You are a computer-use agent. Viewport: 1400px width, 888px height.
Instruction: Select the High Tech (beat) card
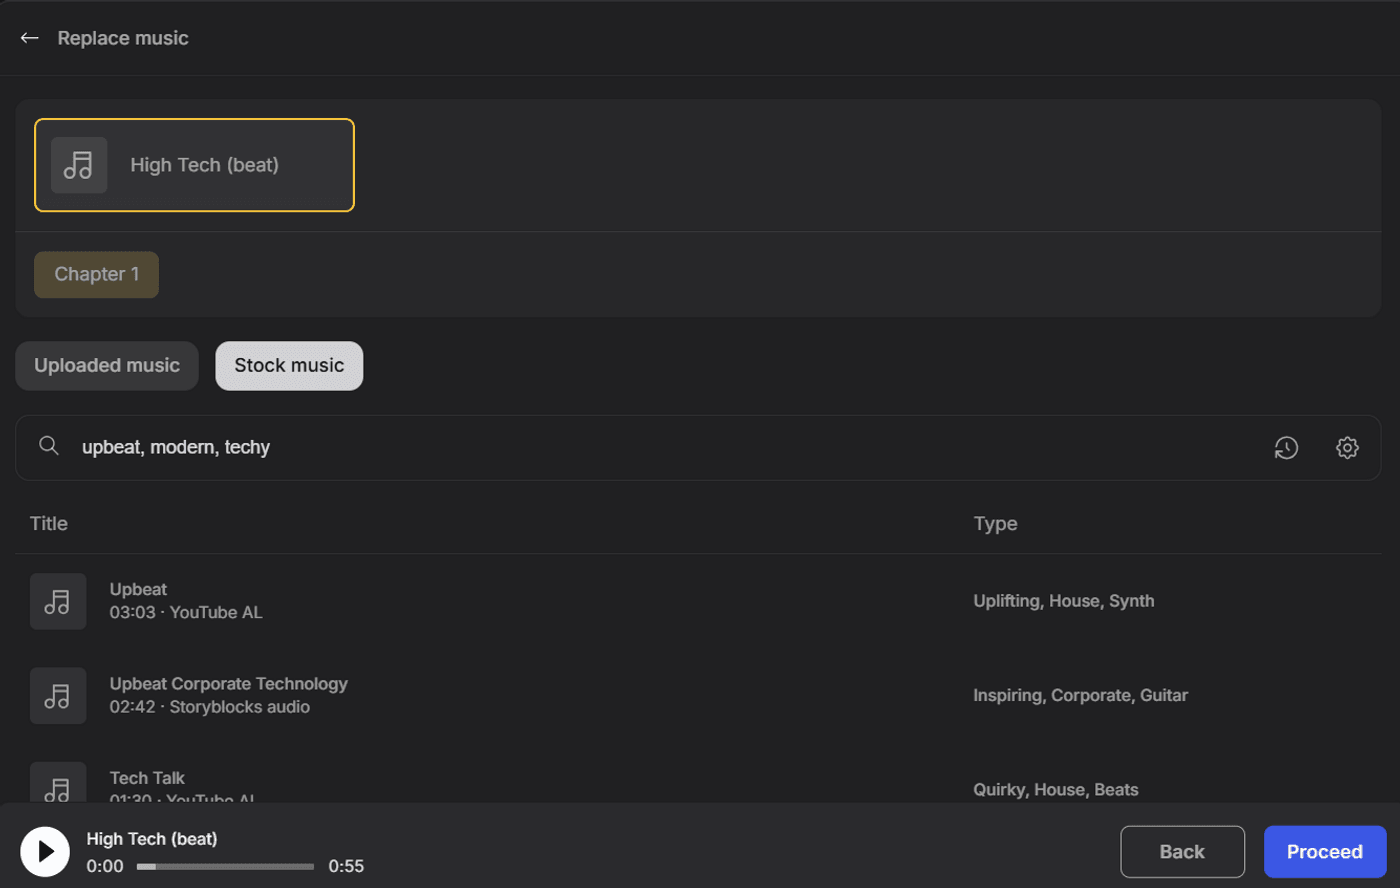coord(194,165)
